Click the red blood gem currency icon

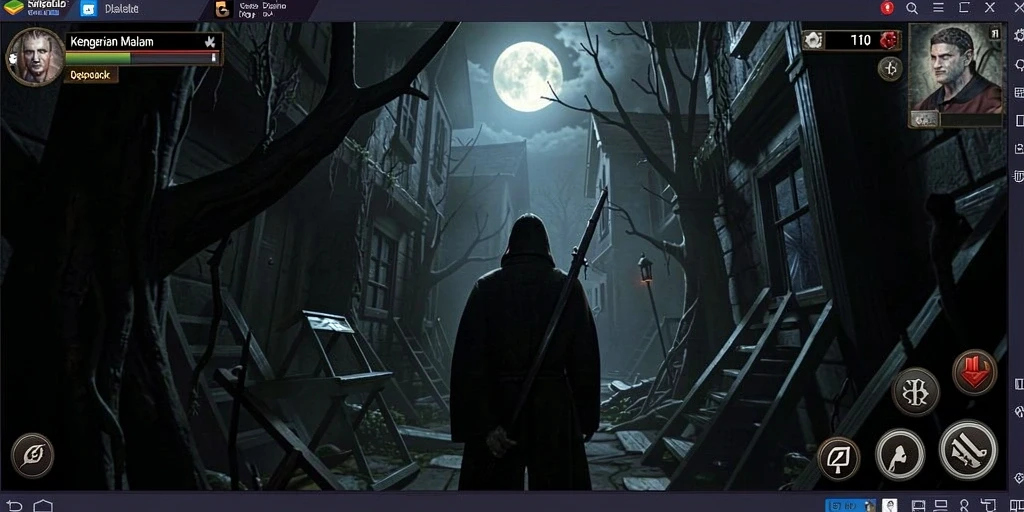[889, 40]
